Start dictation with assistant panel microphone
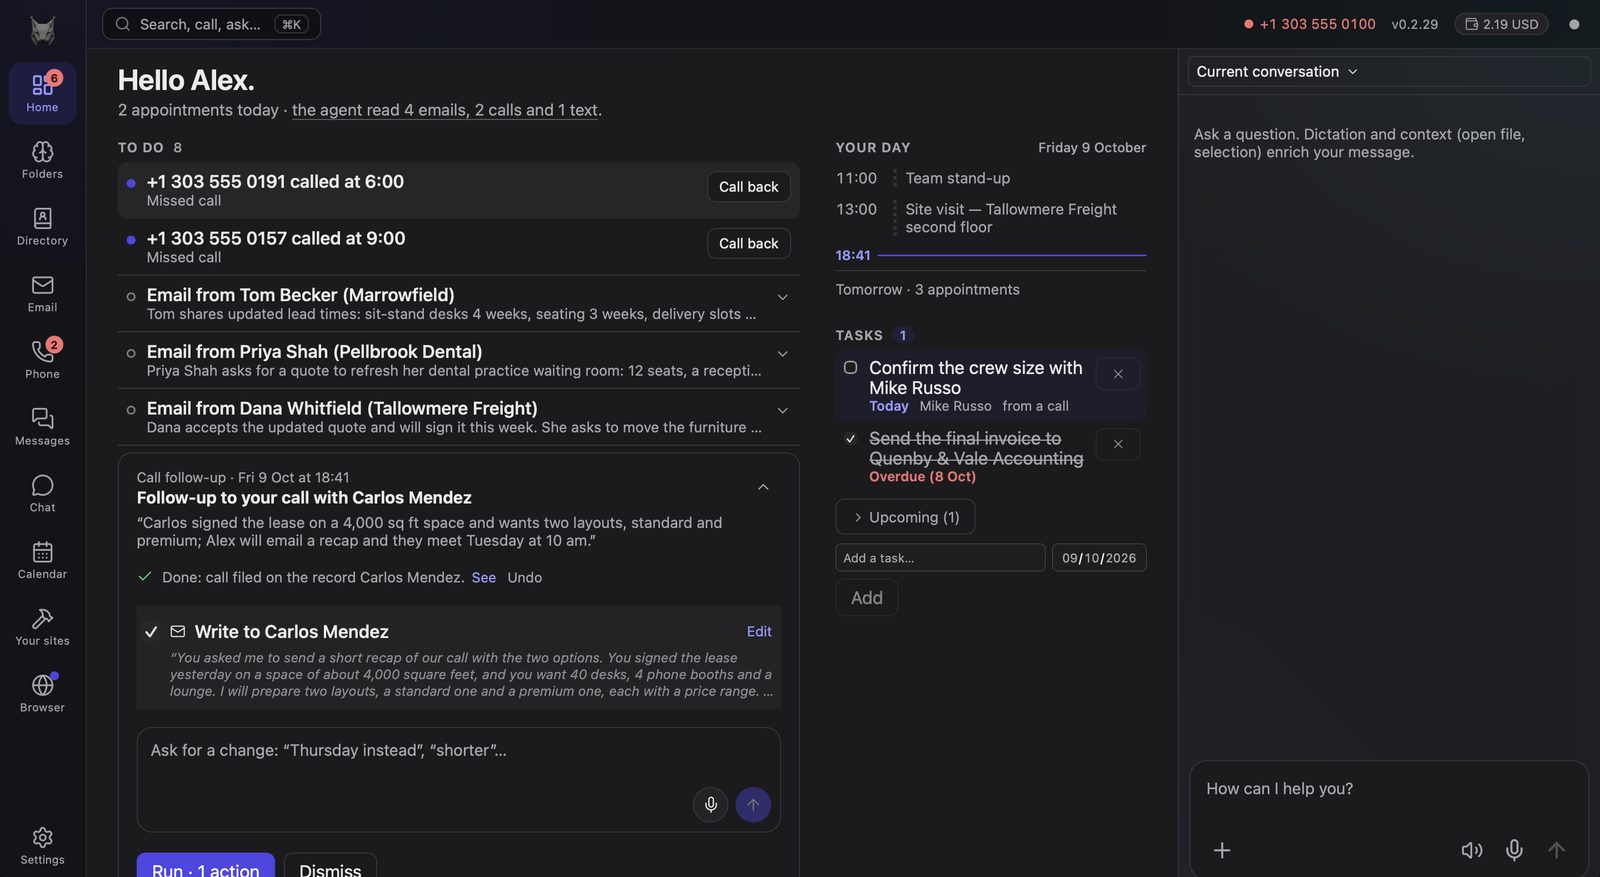 1515,850
